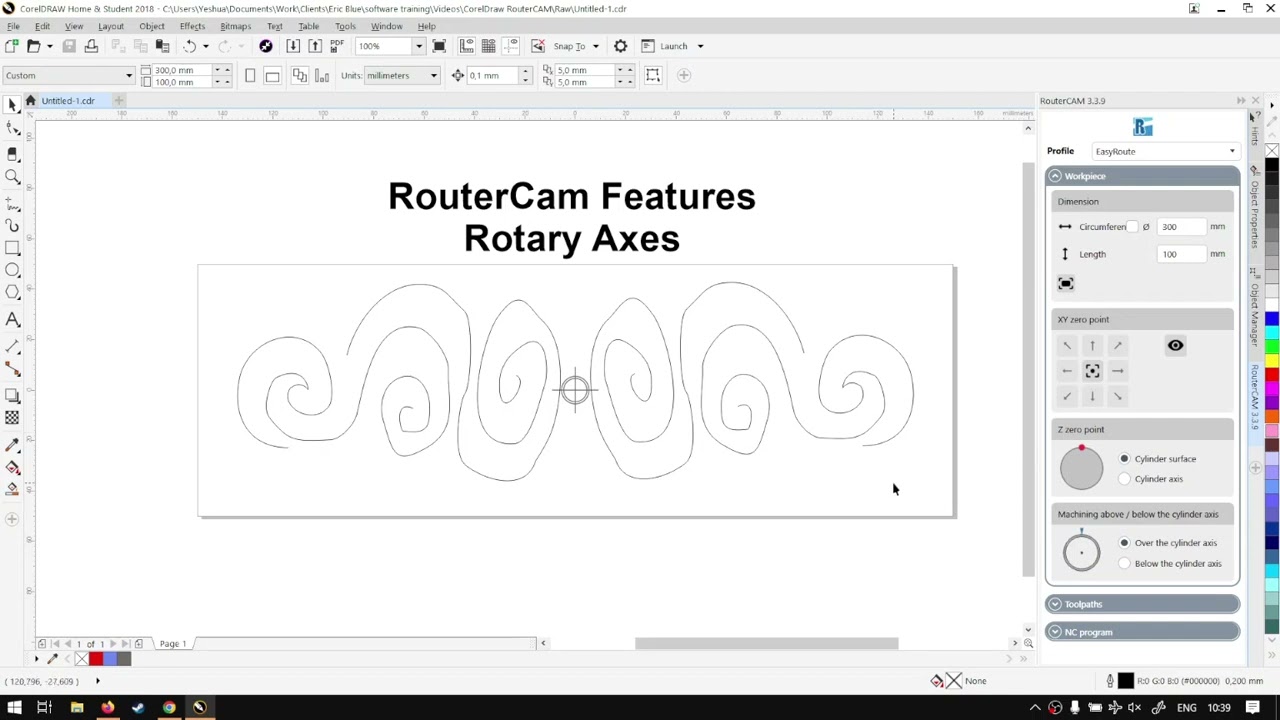Toggle the XY zero point eye visibility
This screenshot has width=1280, height=720.
pos(1175,346)
